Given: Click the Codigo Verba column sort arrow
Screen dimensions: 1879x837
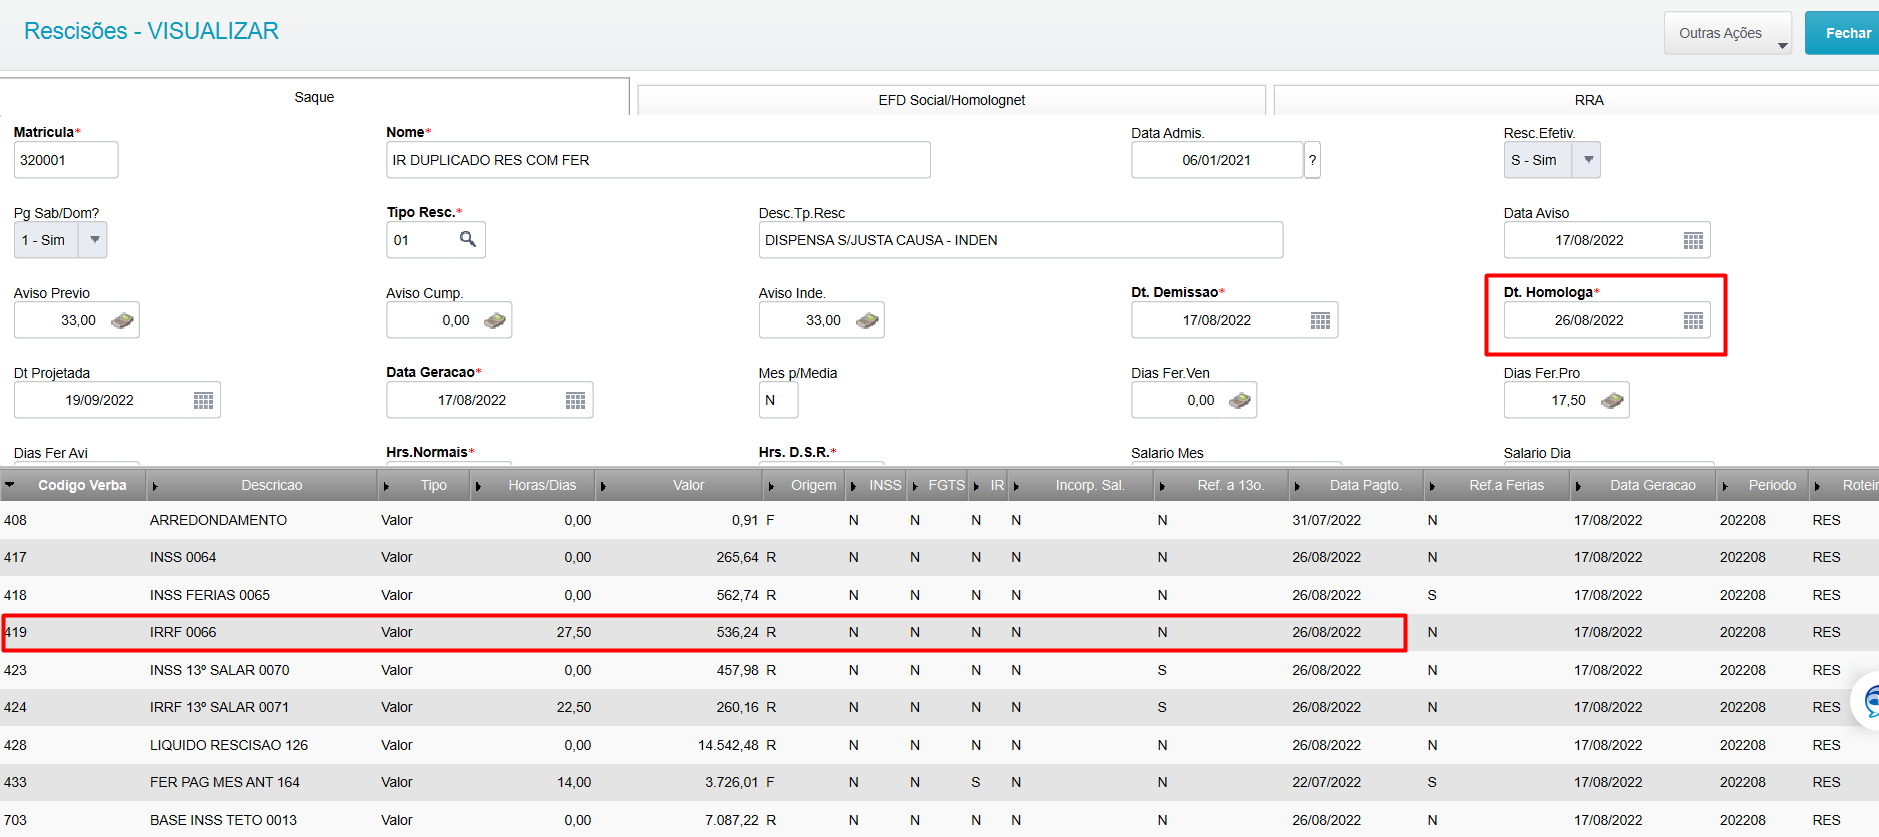Looking at the screenshot, I should [9, 485].
